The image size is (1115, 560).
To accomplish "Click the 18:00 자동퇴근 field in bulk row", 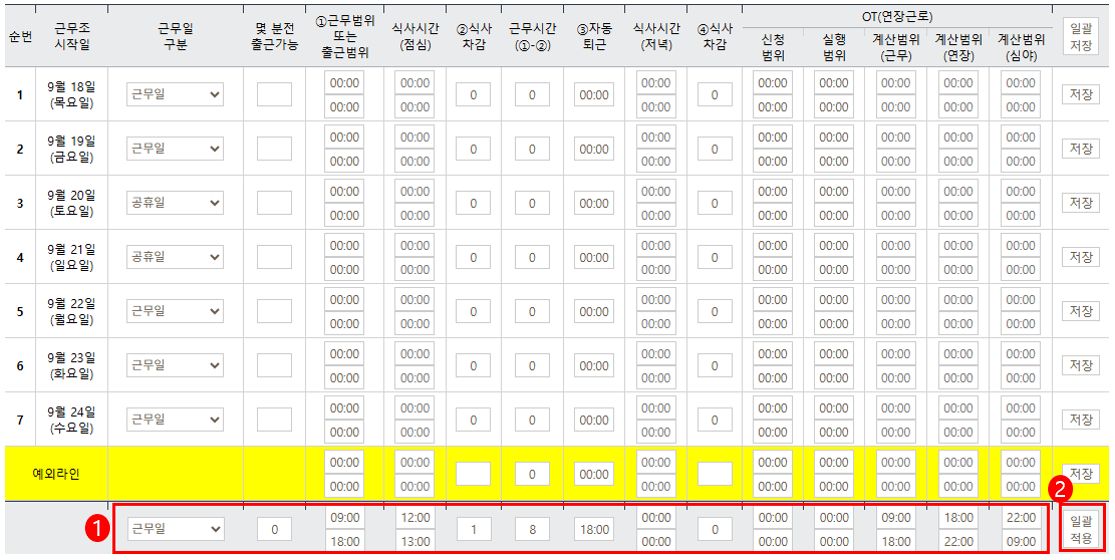I will pos(593,529).
